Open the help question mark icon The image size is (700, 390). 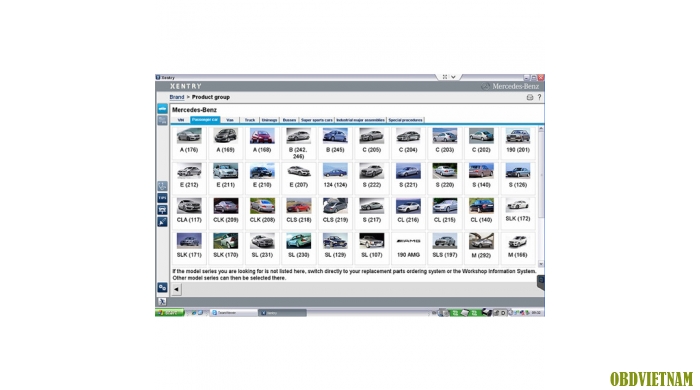pyautogui.click(x=539, y=97)
